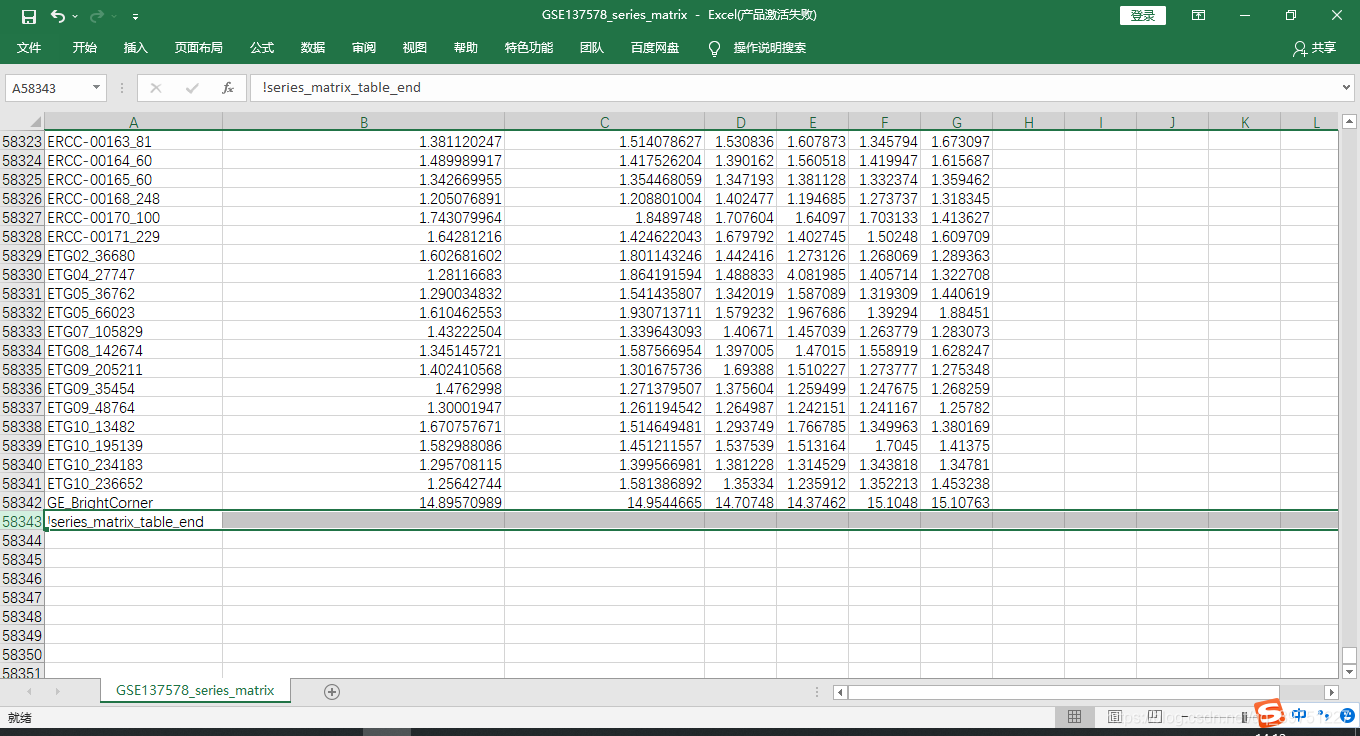Click the 操作说明搜索 search field
The image size is (1360, 736).
point(770,48)
